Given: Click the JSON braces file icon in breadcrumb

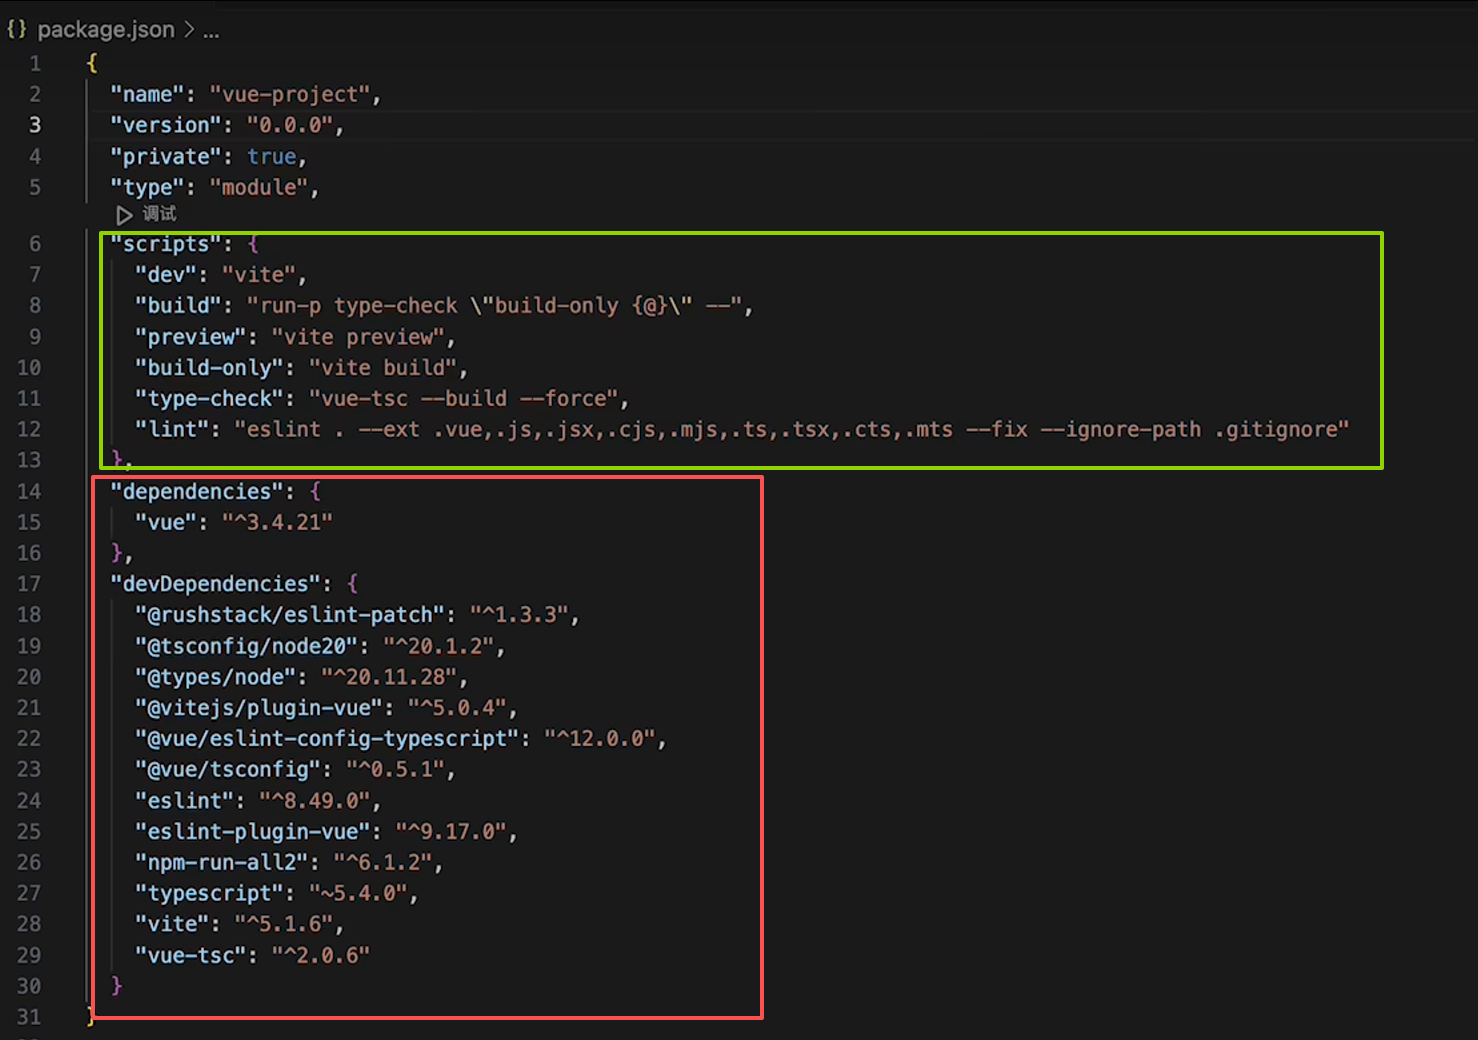Looking at the screenshot, I should (x=17, y=30).
